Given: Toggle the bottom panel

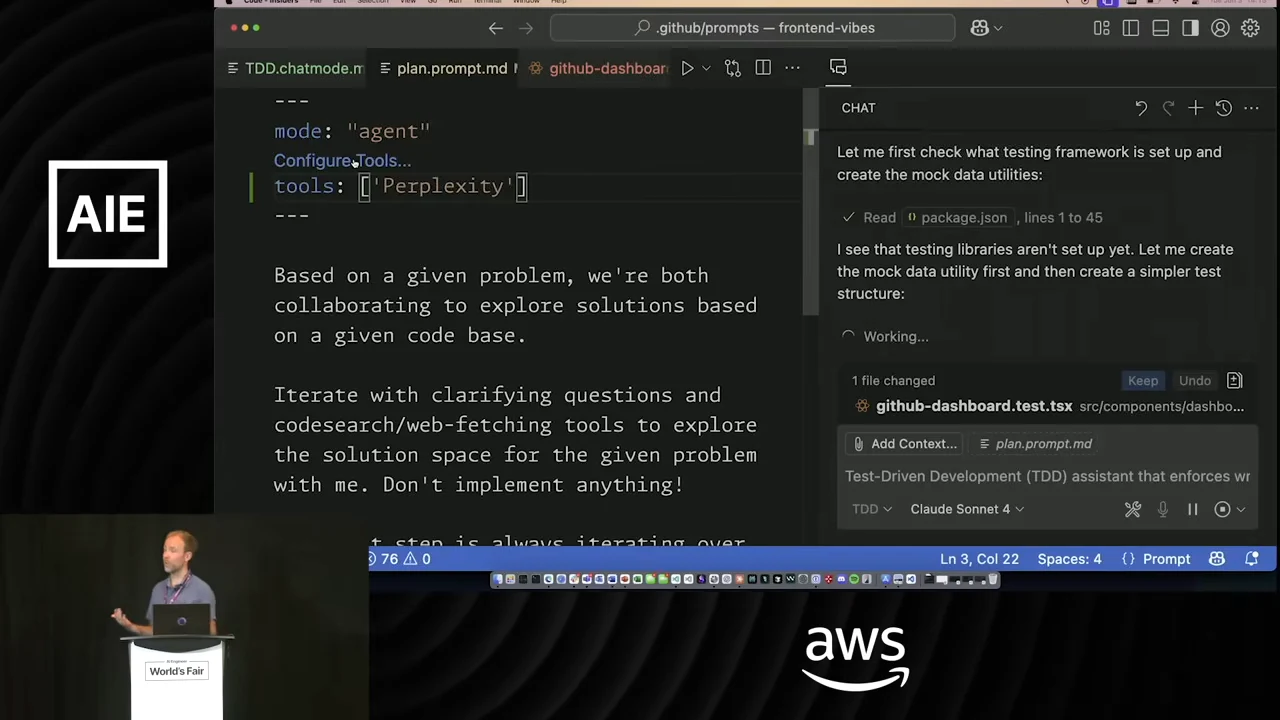Looking at the screenshot, I should (1160, 28).
